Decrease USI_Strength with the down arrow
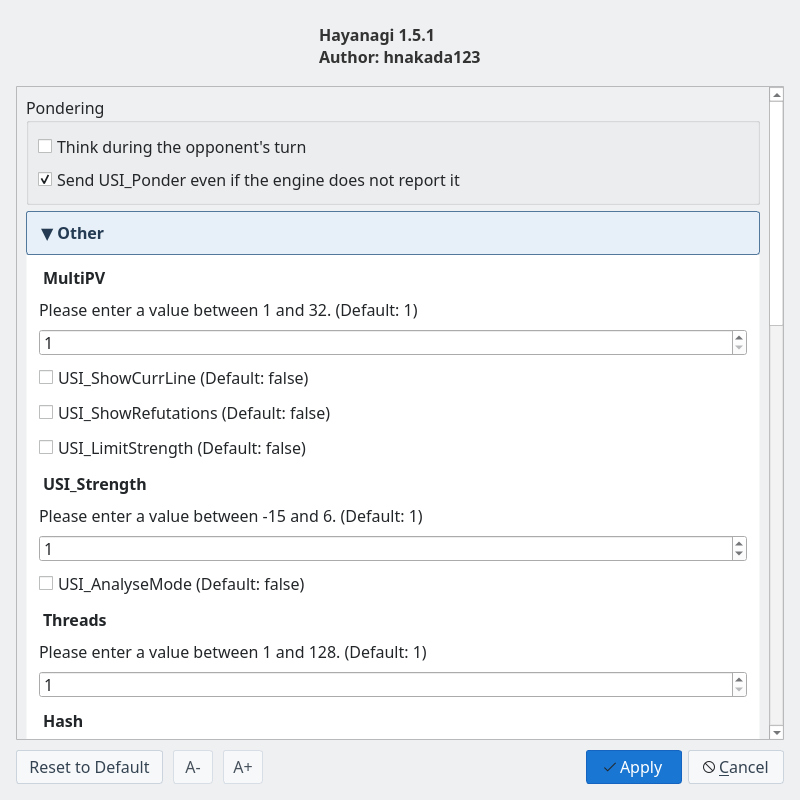The height and width of the screenshot is (800, 800). 739,554
